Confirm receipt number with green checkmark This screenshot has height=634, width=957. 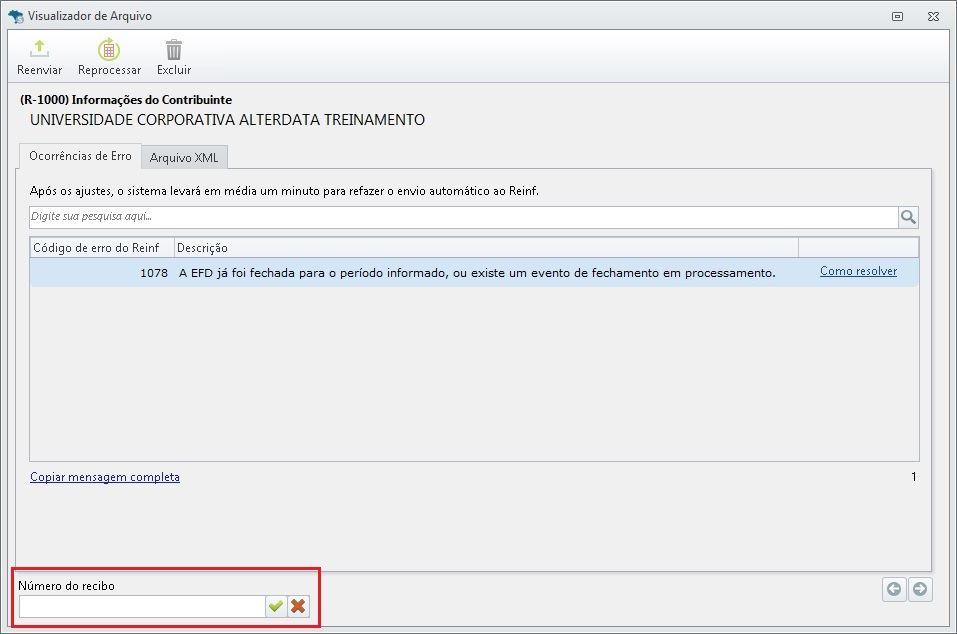click(x=276, y=606)
